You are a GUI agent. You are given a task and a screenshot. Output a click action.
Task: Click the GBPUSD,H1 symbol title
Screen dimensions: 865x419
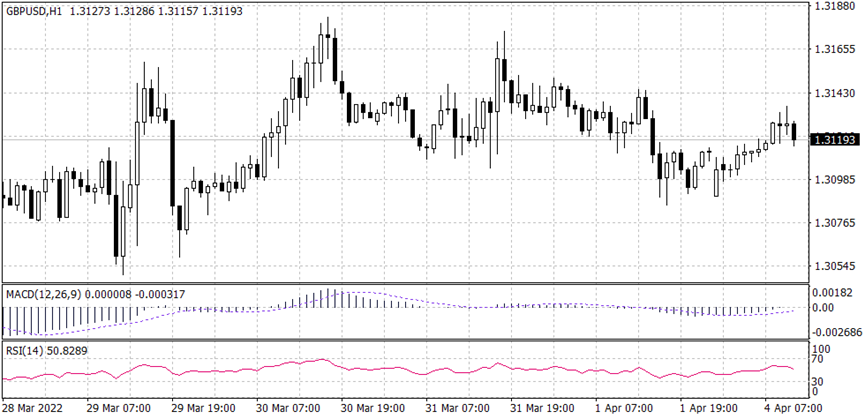point(37,11)
